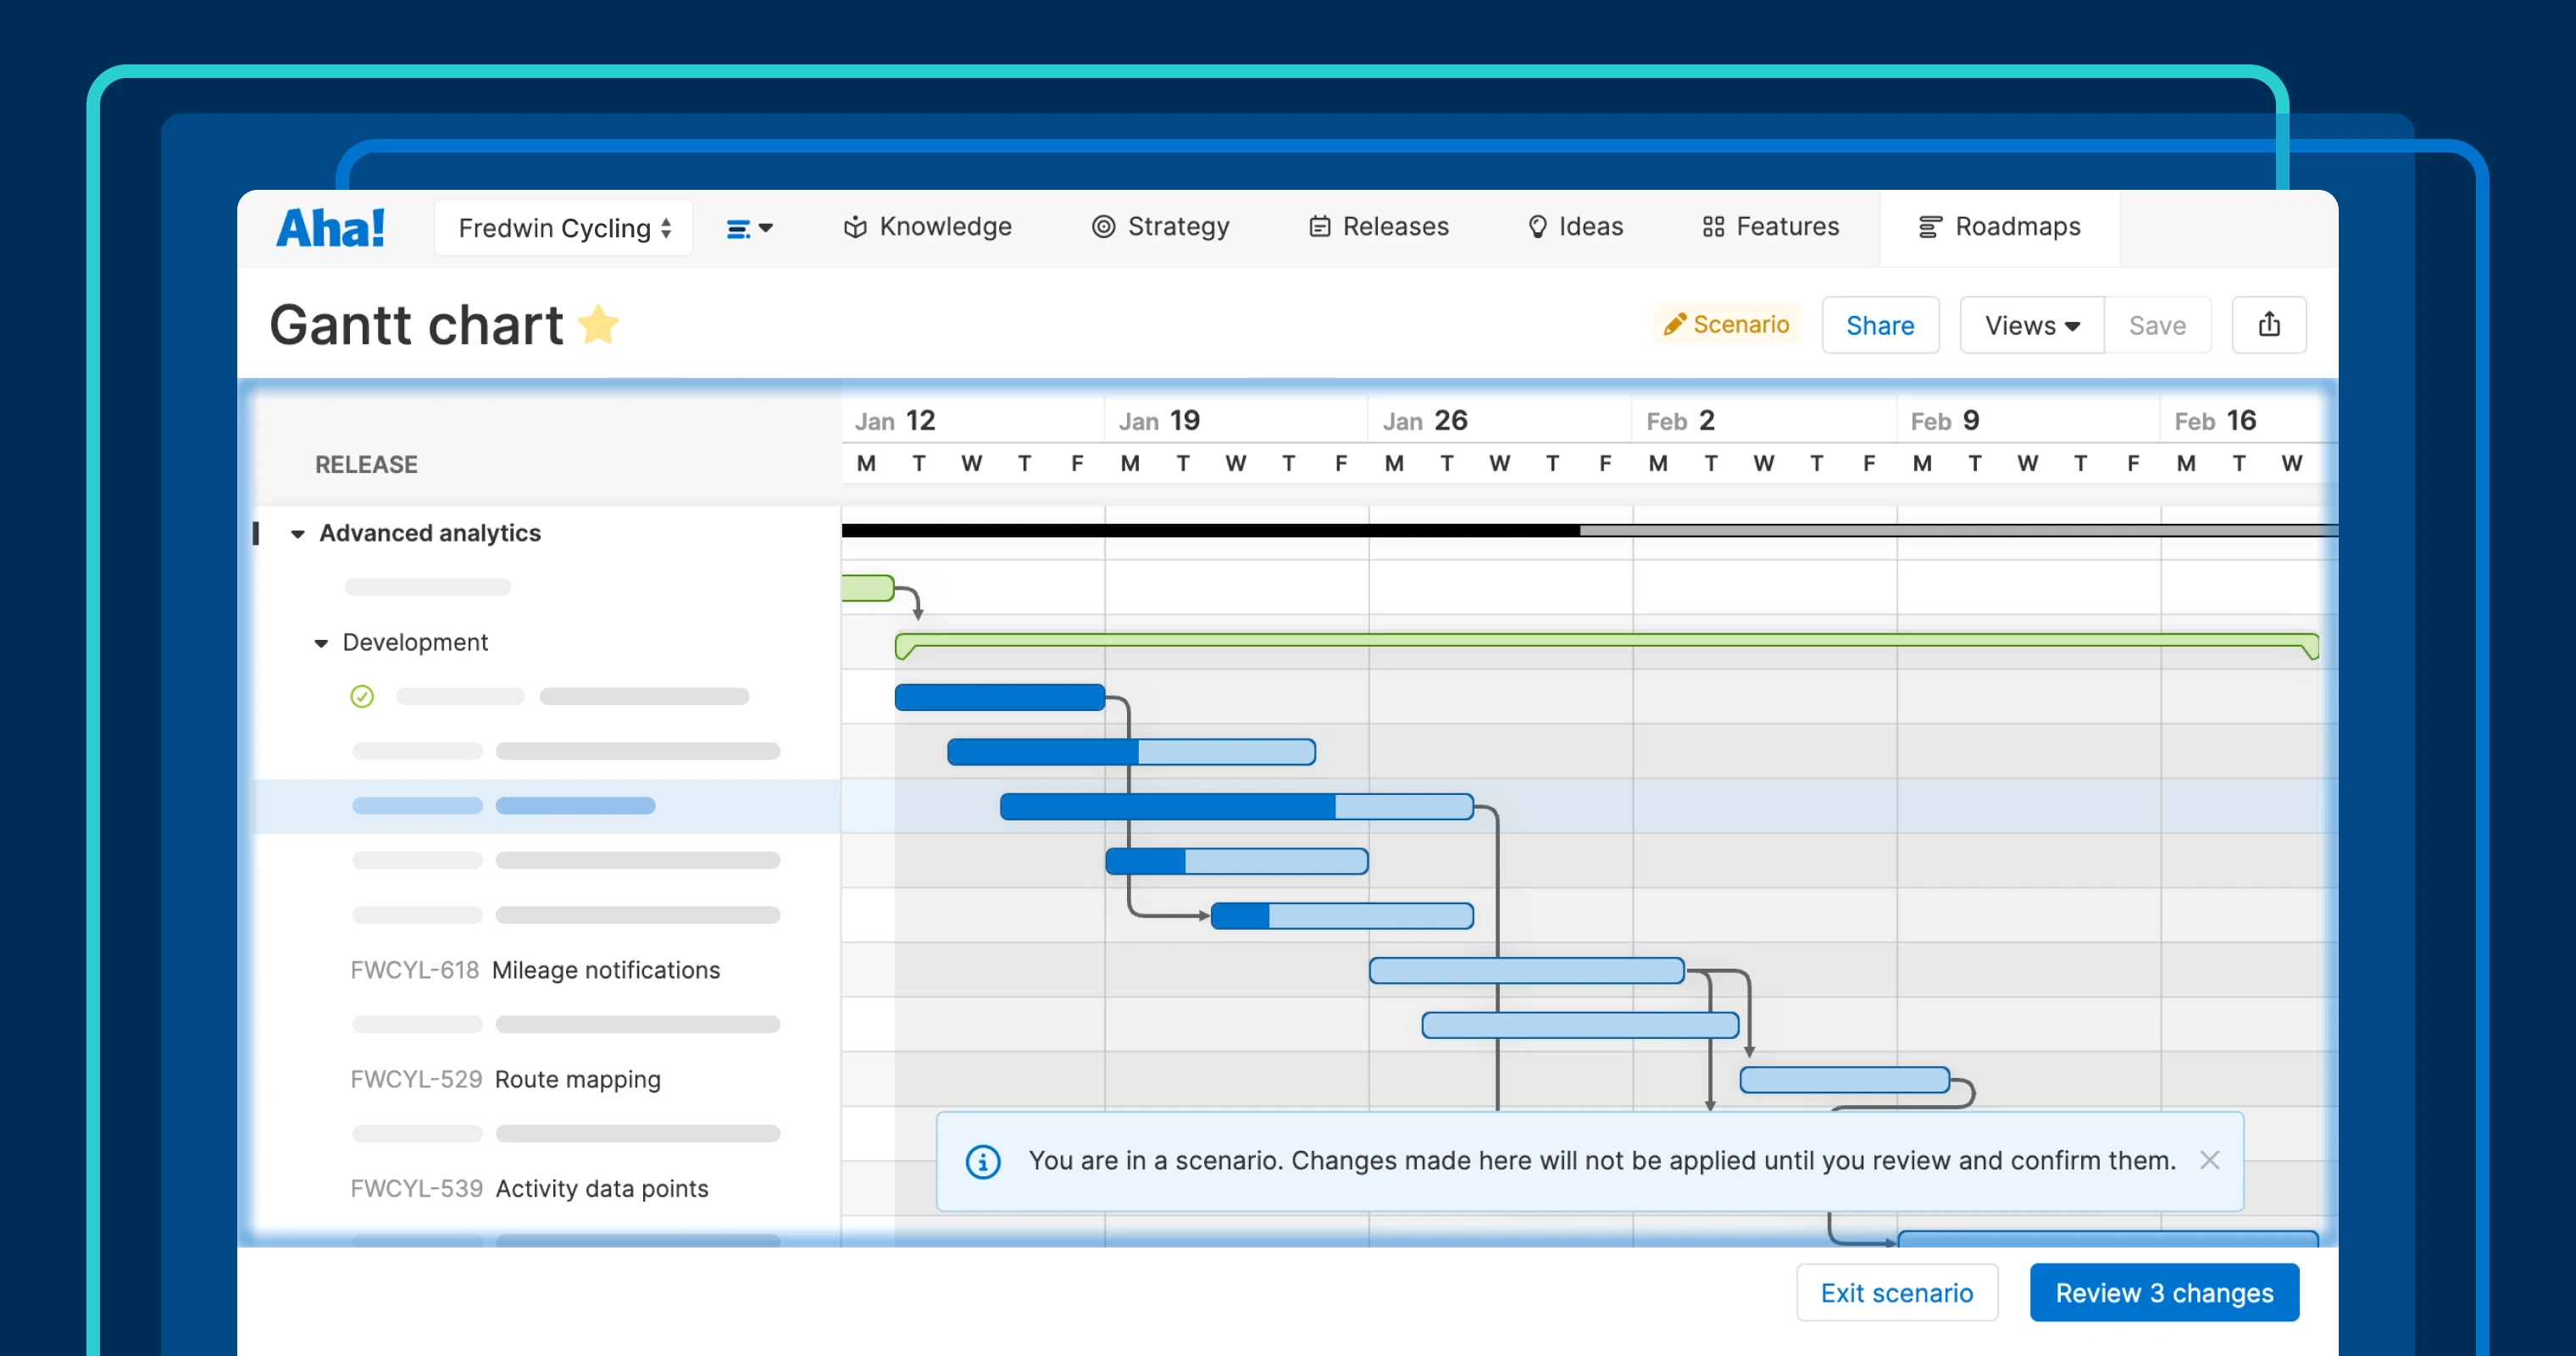Viewport: 2576px width, 1356px height.
Task: Switch to the Roadmaps tab
Action: [2000, 227]
